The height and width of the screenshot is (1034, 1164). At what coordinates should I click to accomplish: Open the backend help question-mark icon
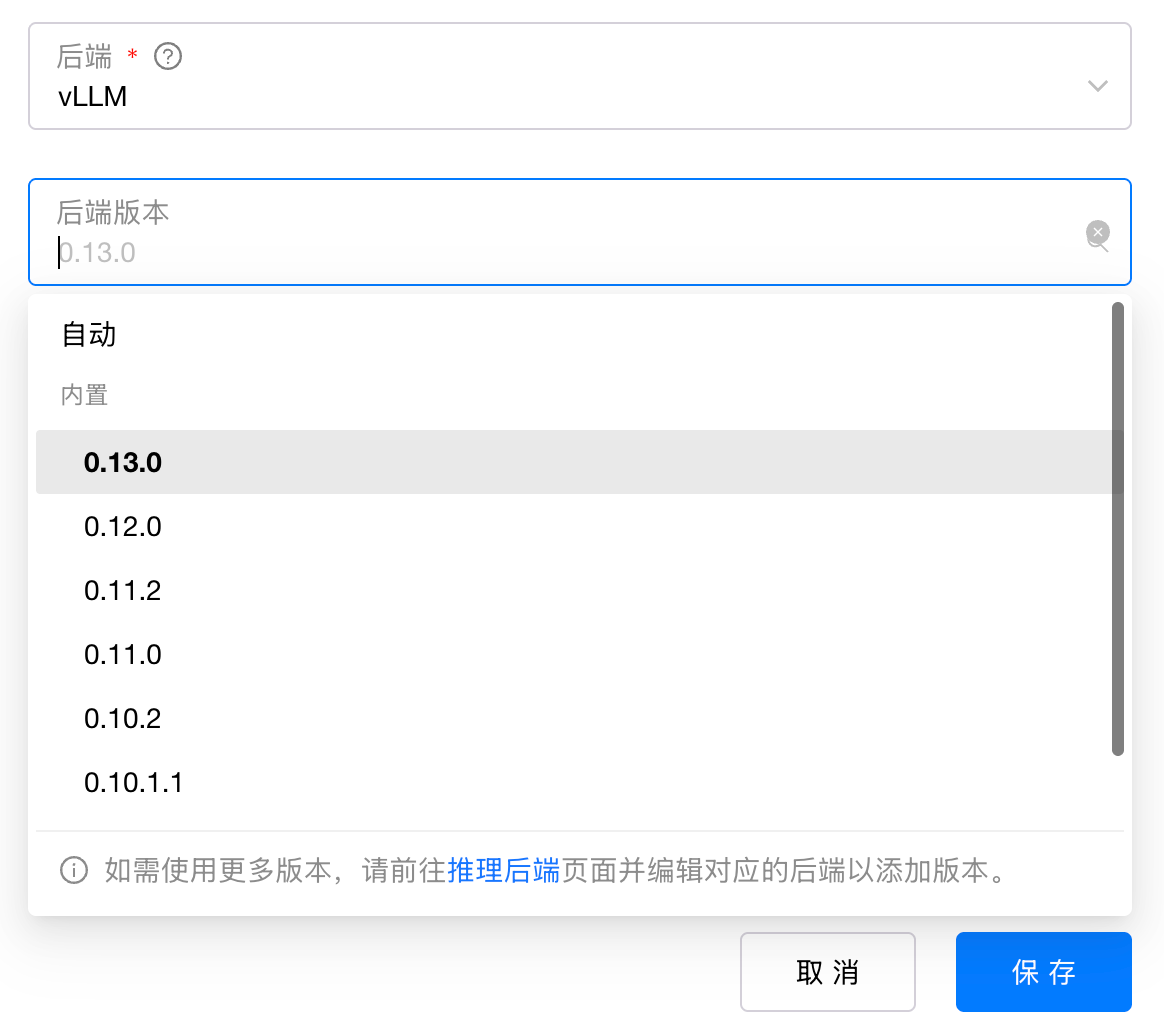pos(168,56)
